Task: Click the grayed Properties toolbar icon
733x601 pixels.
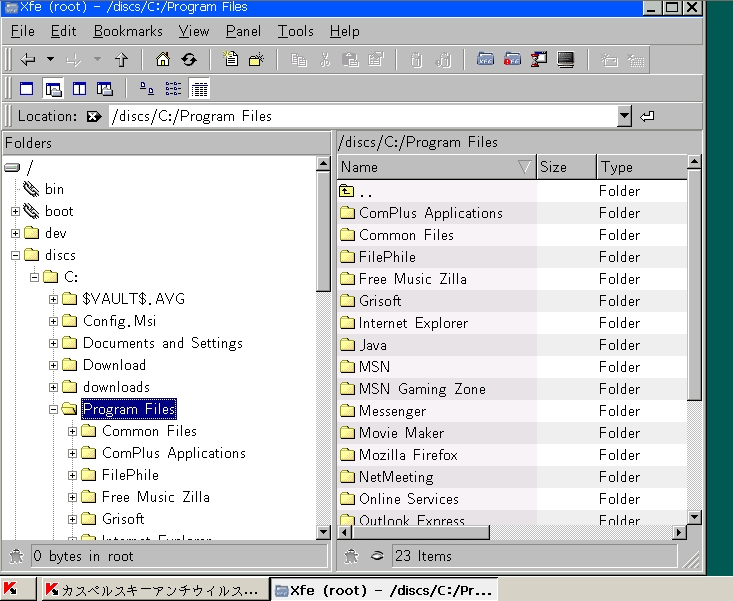Action: tap(376, 60)
